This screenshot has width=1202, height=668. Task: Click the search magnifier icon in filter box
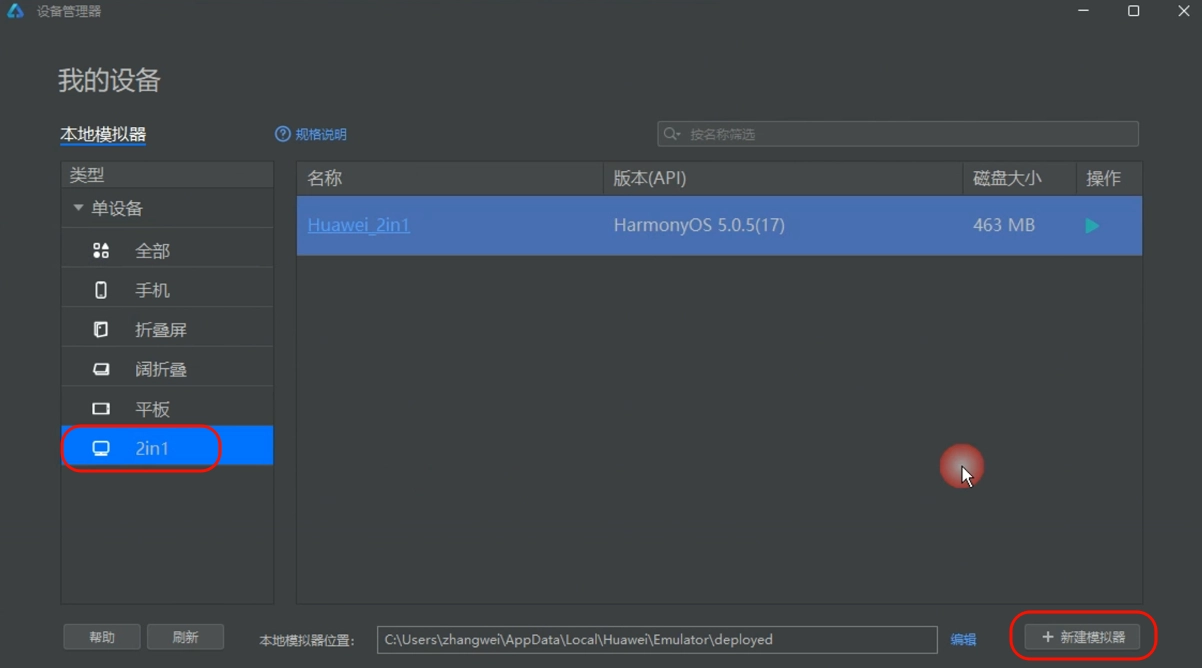point(672,134)
